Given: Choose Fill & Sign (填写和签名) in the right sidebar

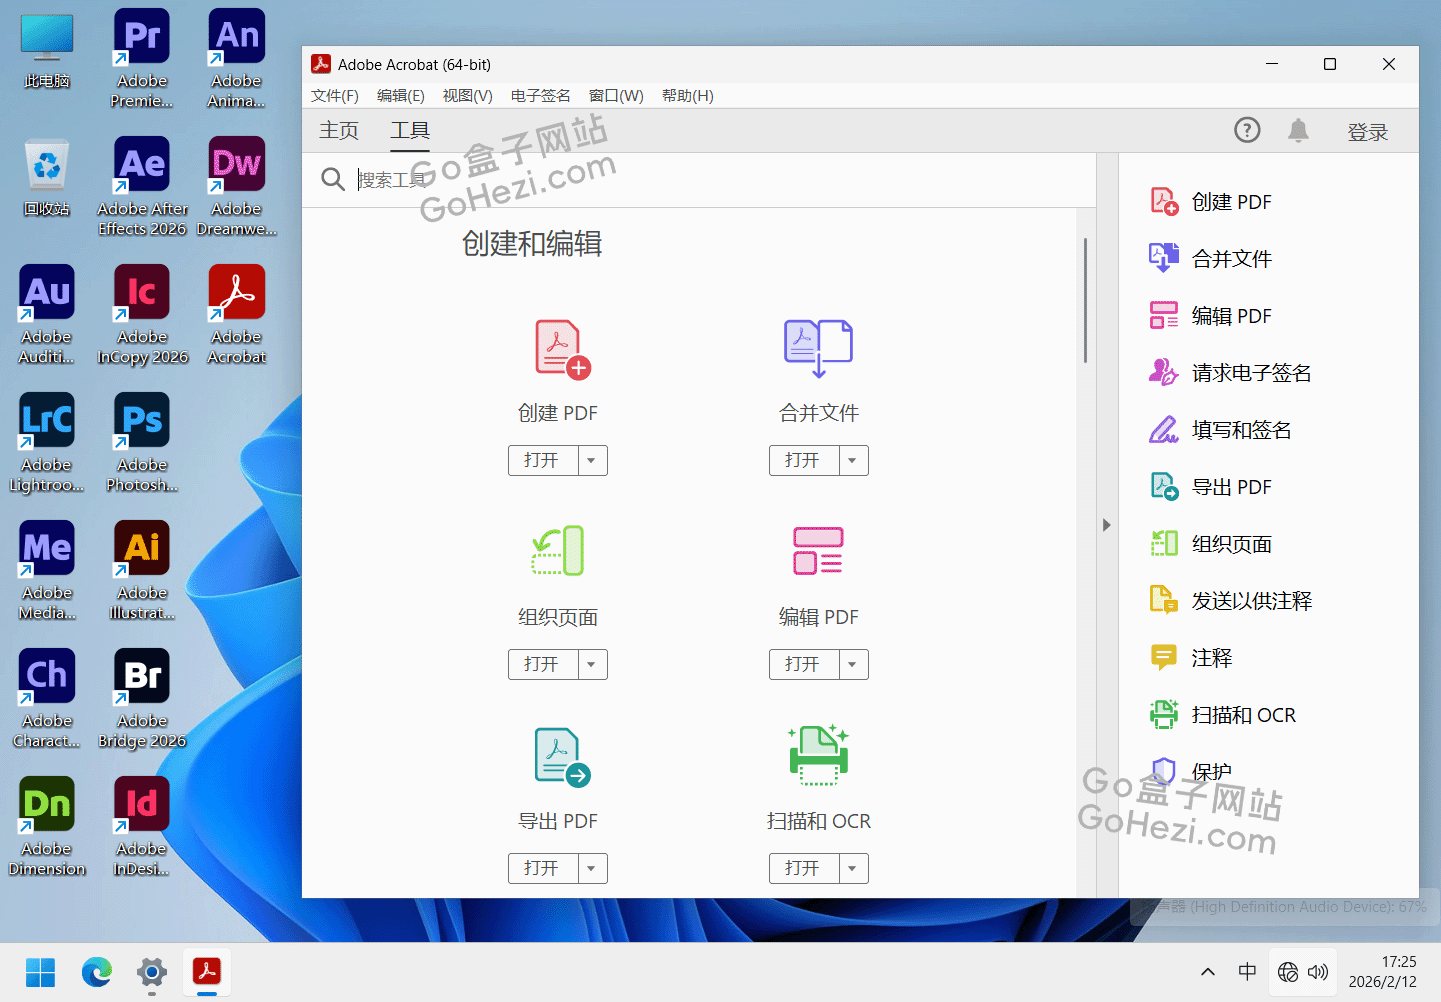Looking at the screenshot, I should coord(1241,430).
